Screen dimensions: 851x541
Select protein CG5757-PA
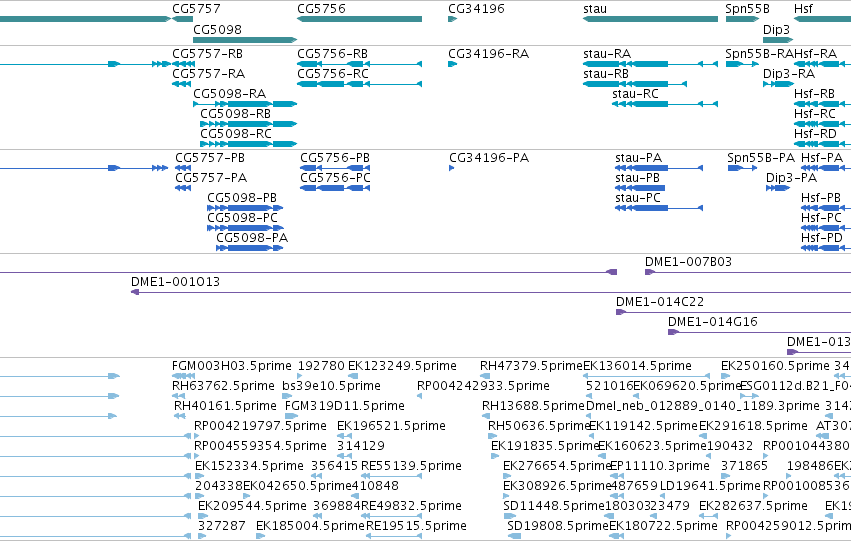point(211,178)
